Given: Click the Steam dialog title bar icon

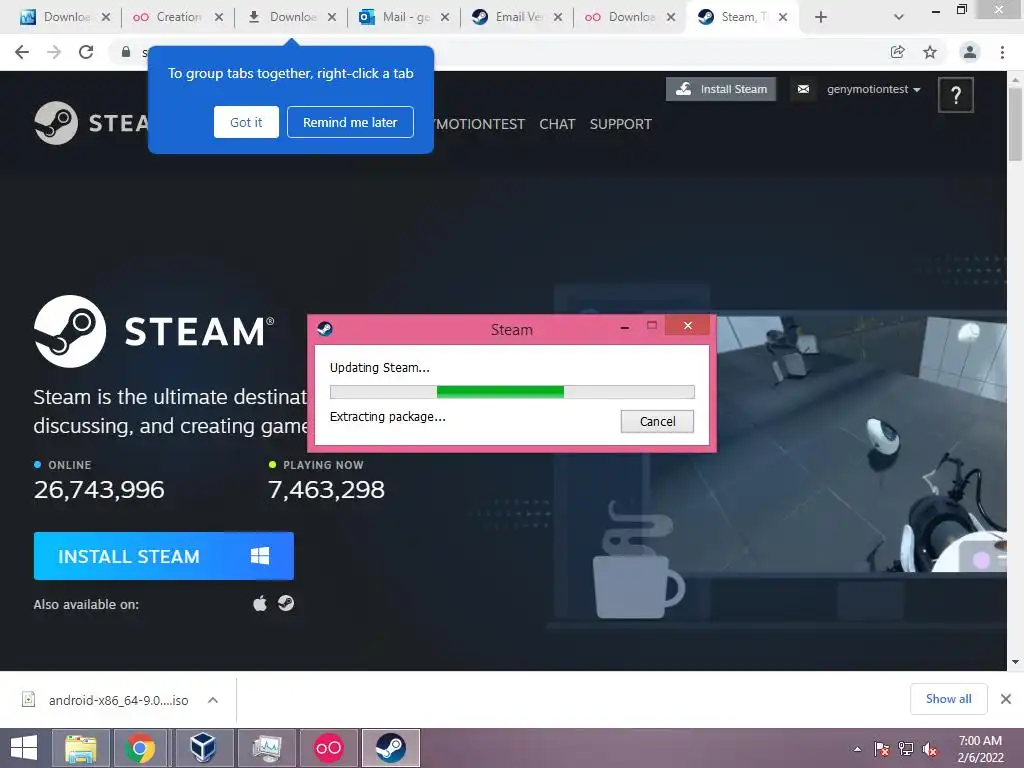Looking at the screenshot, I should point(325,328).
